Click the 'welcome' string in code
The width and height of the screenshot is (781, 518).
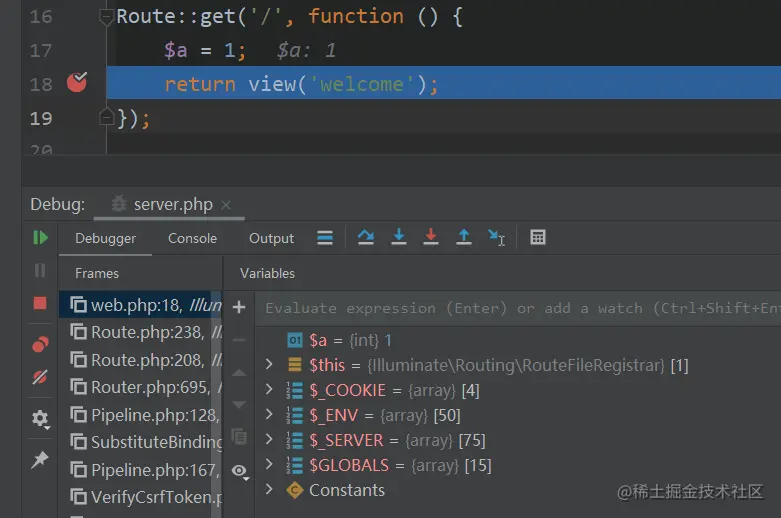coord(362,84)
